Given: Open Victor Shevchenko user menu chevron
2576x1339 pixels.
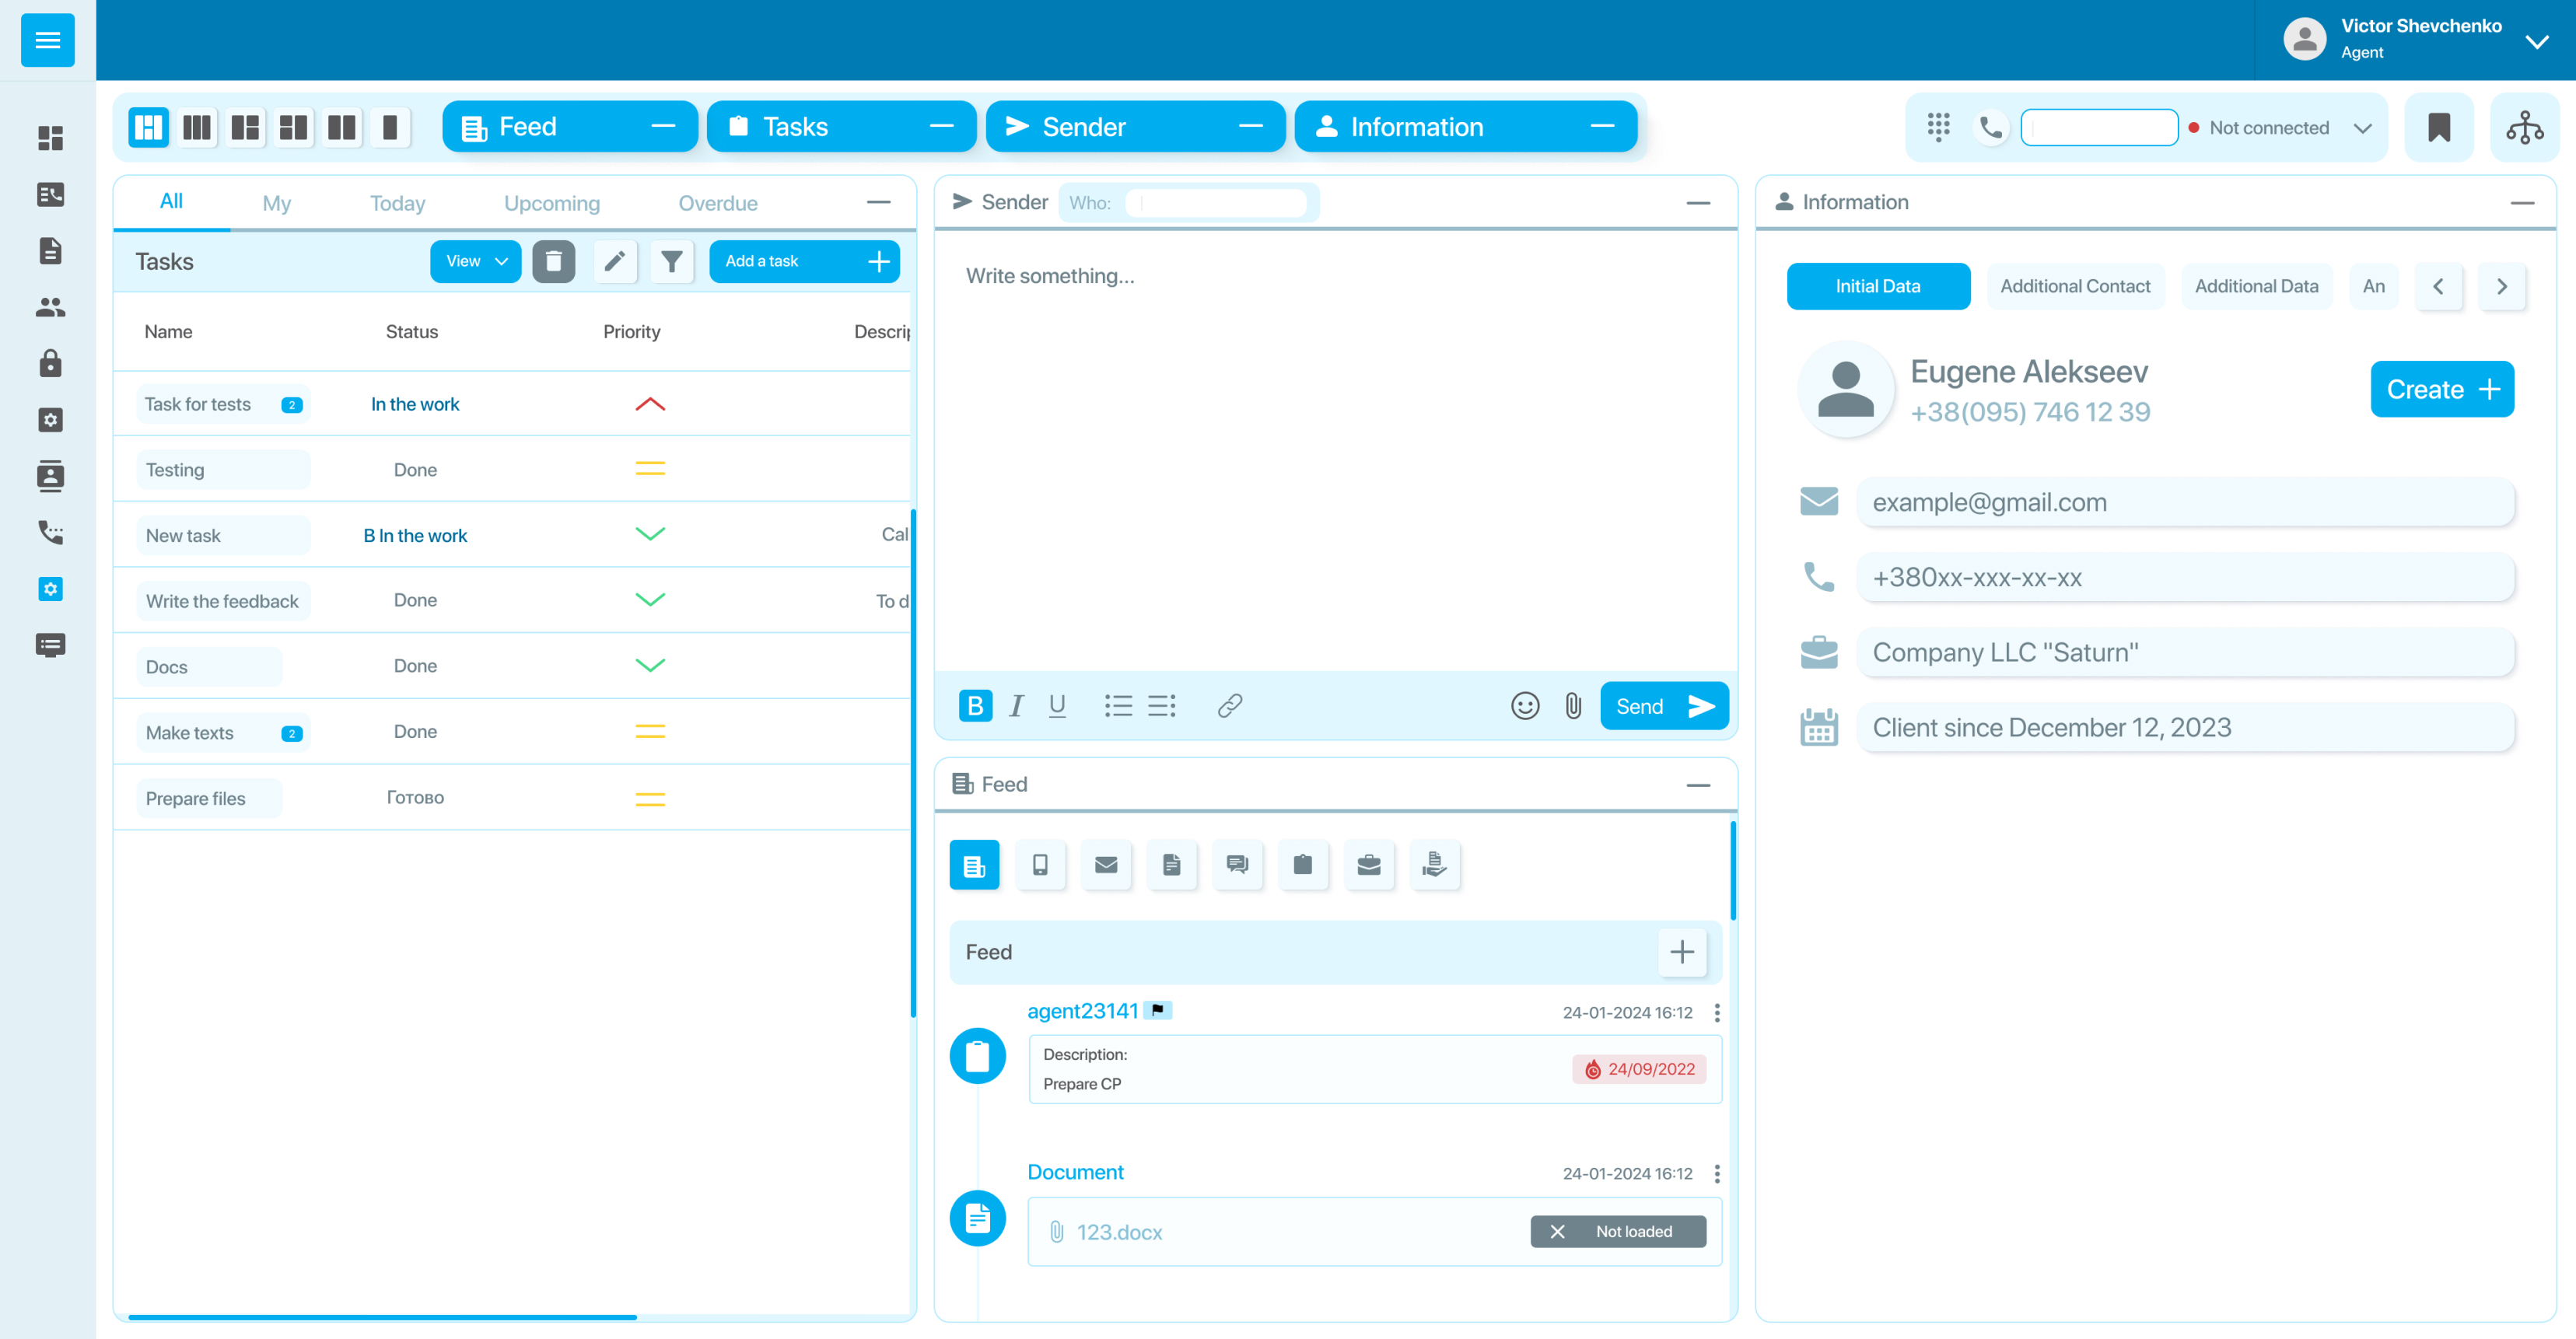Looking at the screenshot, I should point(2536,41).
